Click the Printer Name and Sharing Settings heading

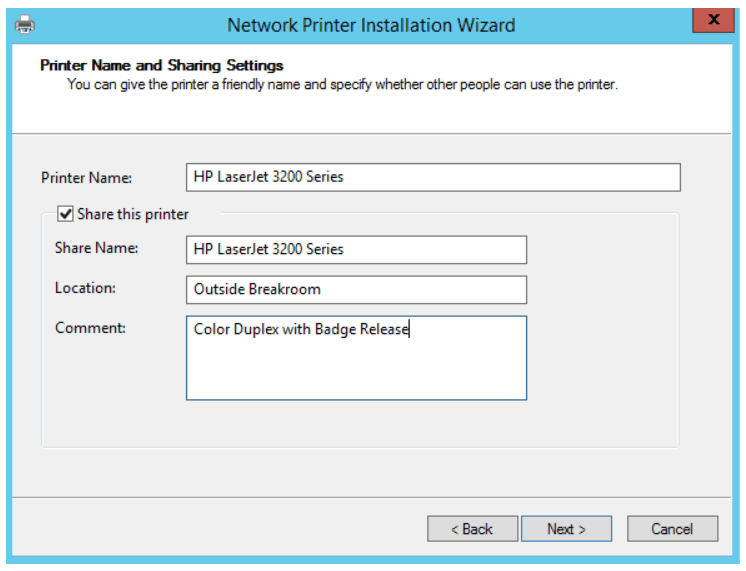162,65
